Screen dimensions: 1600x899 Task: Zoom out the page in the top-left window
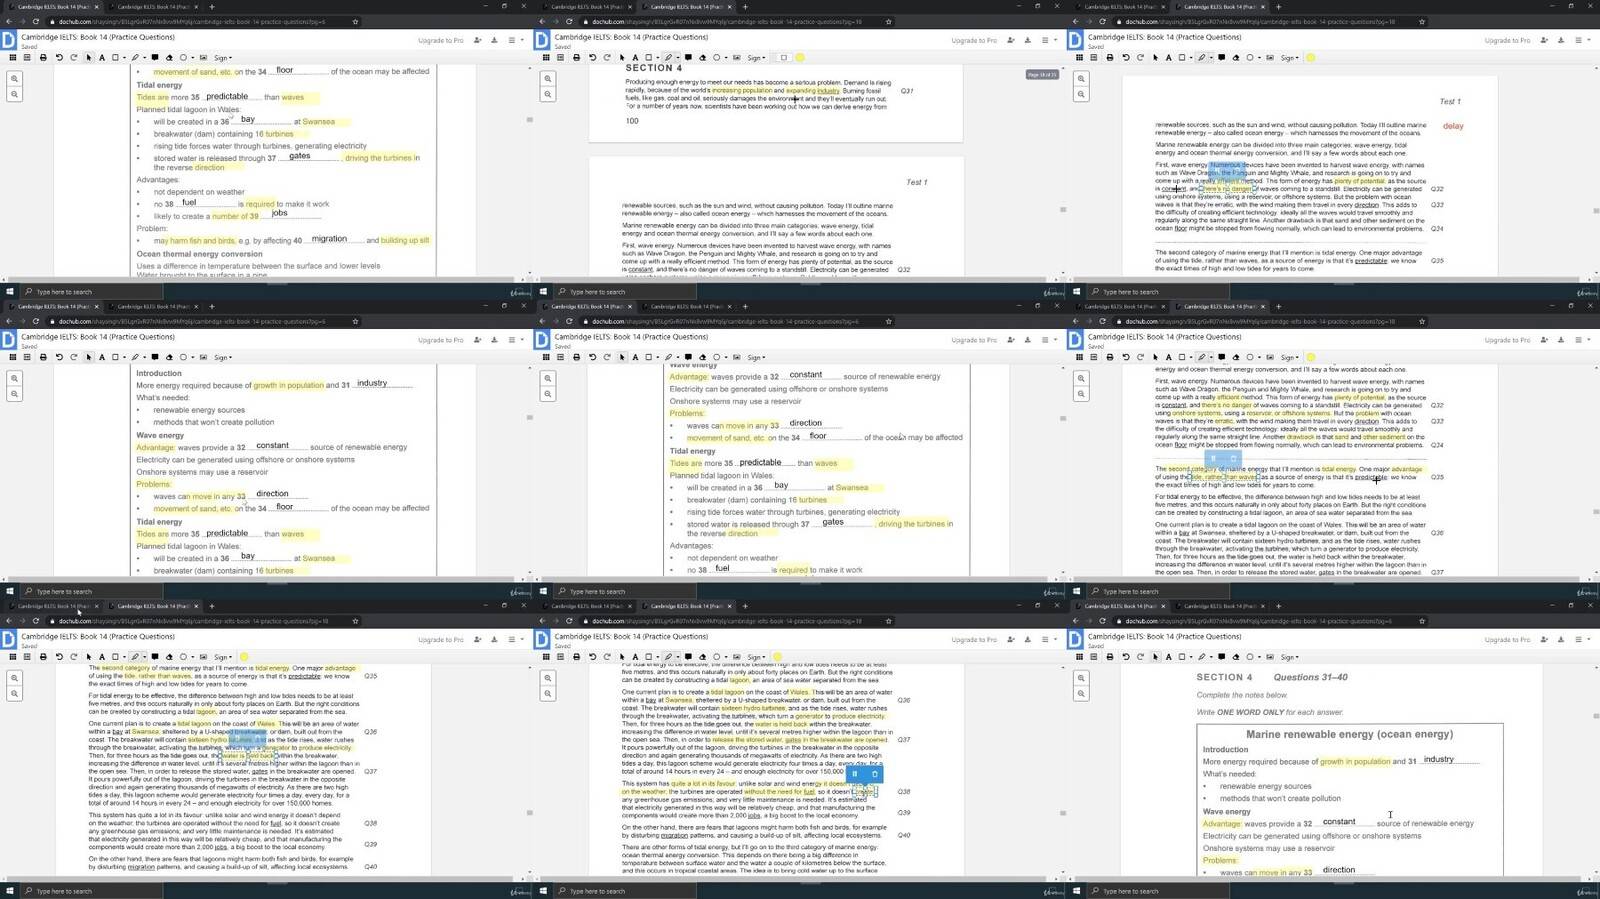point(14,94)
